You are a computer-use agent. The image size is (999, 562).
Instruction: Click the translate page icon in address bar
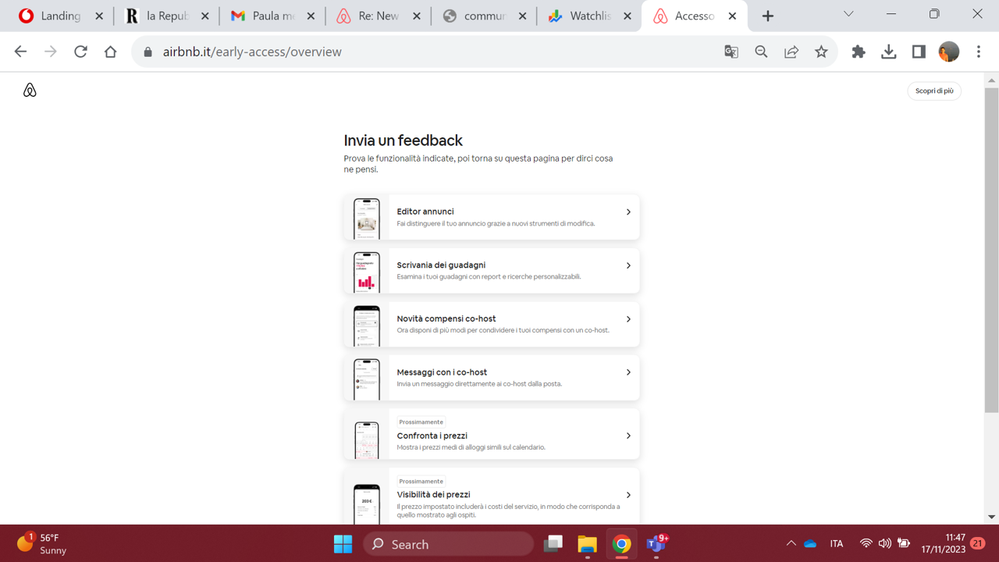click(x=731, y=52)
